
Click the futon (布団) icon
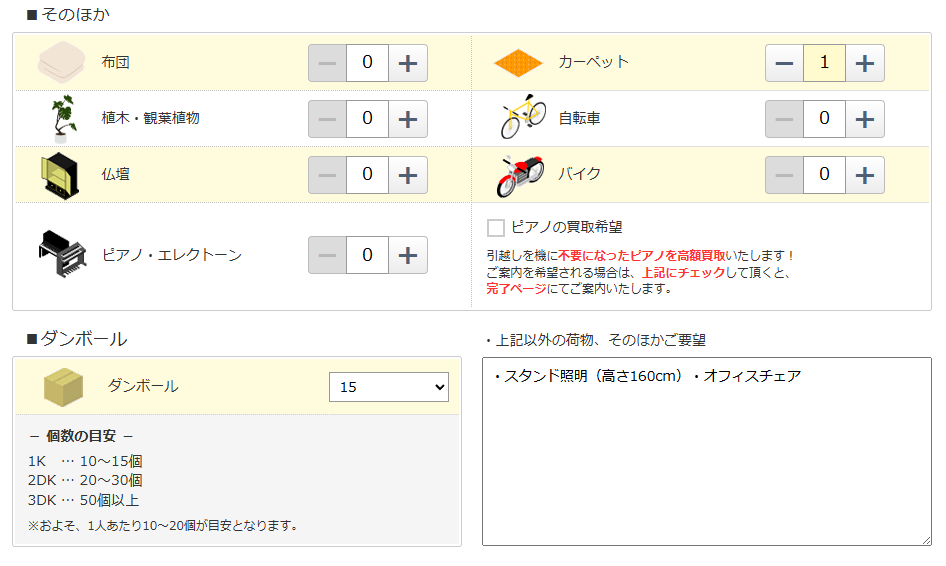click(x=64, y=63)
